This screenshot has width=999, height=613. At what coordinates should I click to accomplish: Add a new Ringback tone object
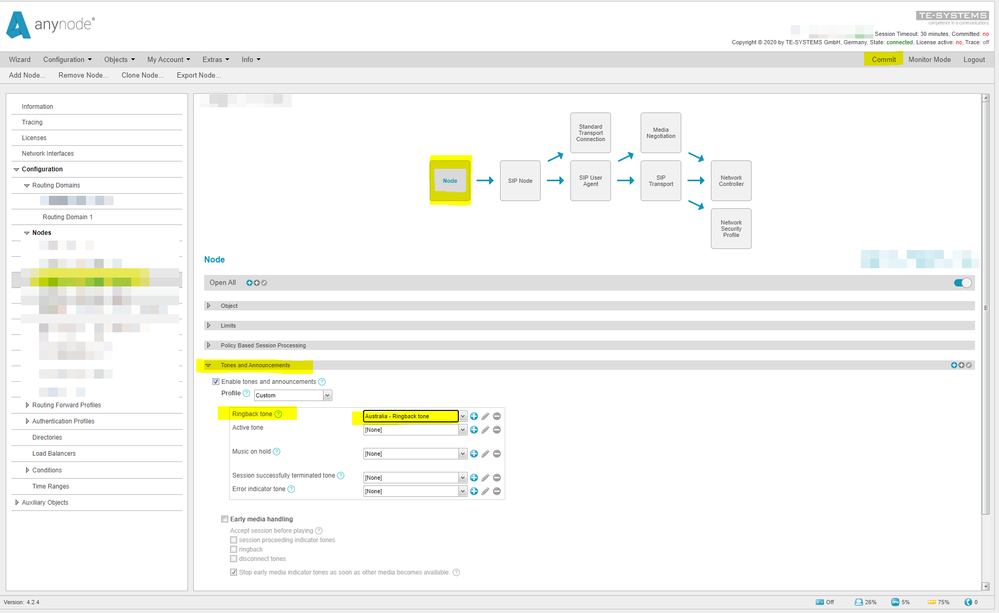pos(474,416)
